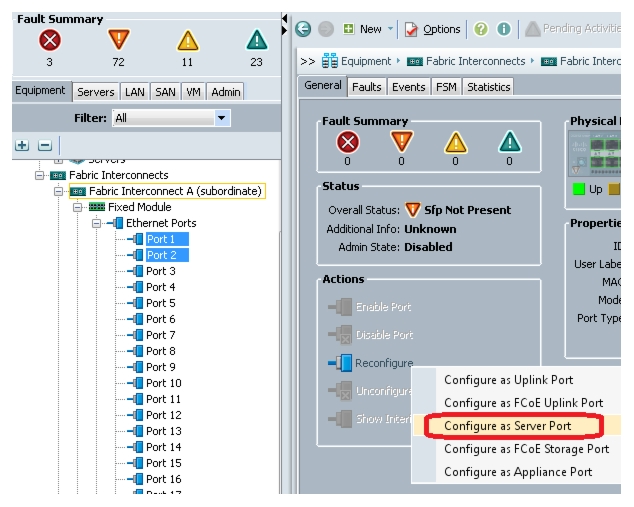Click the teal warning faults icon showing 23
Screen dimensions: 634x507
click(x=257, y=40)
